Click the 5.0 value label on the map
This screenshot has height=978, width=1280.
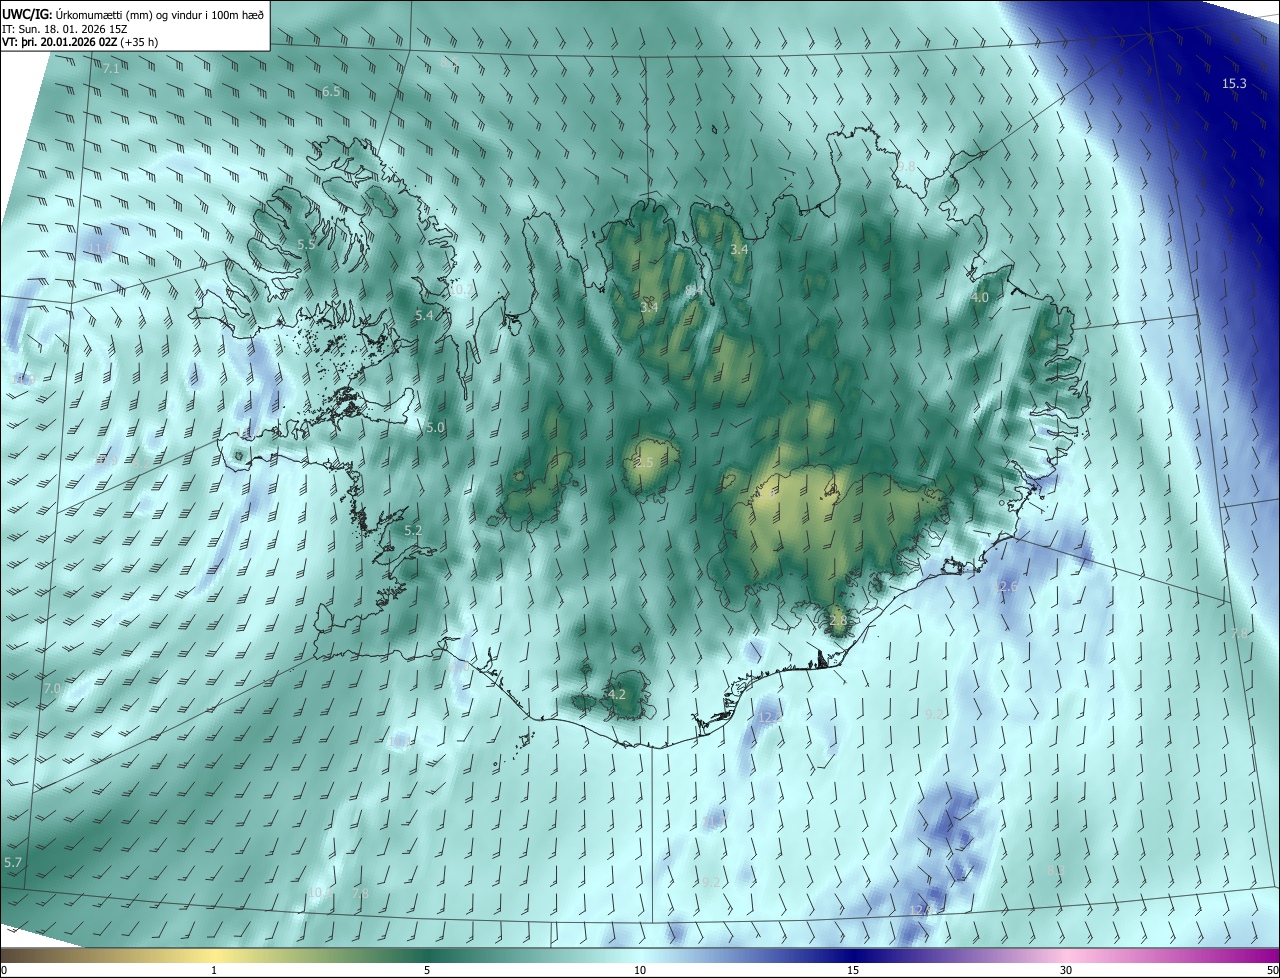pyautogui.click(x=435, y=427)
